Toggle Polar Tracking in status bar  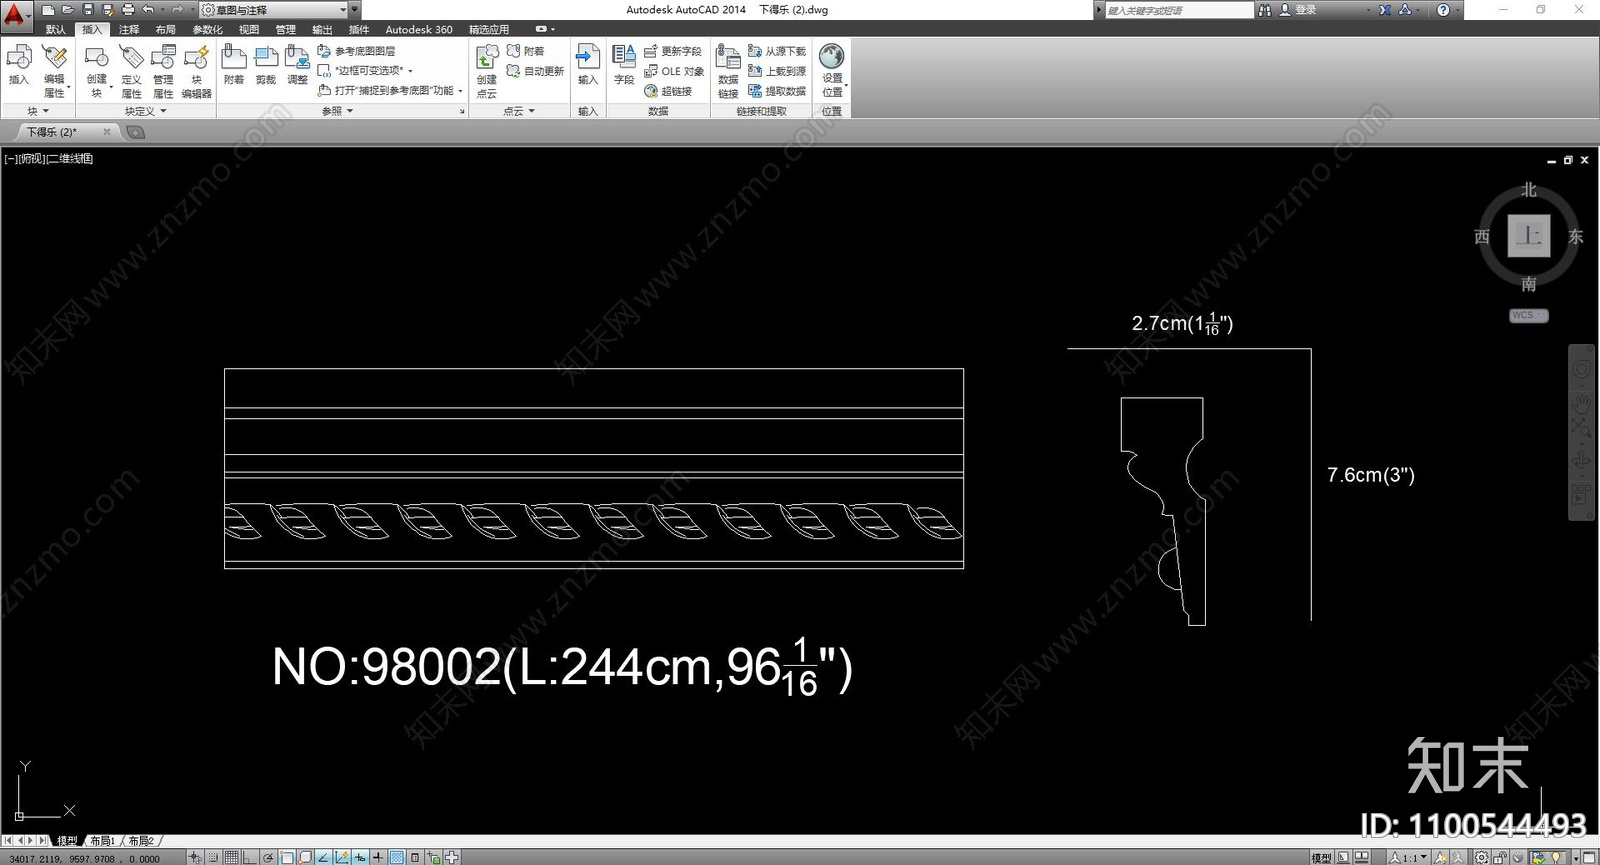tap(268, 857)
